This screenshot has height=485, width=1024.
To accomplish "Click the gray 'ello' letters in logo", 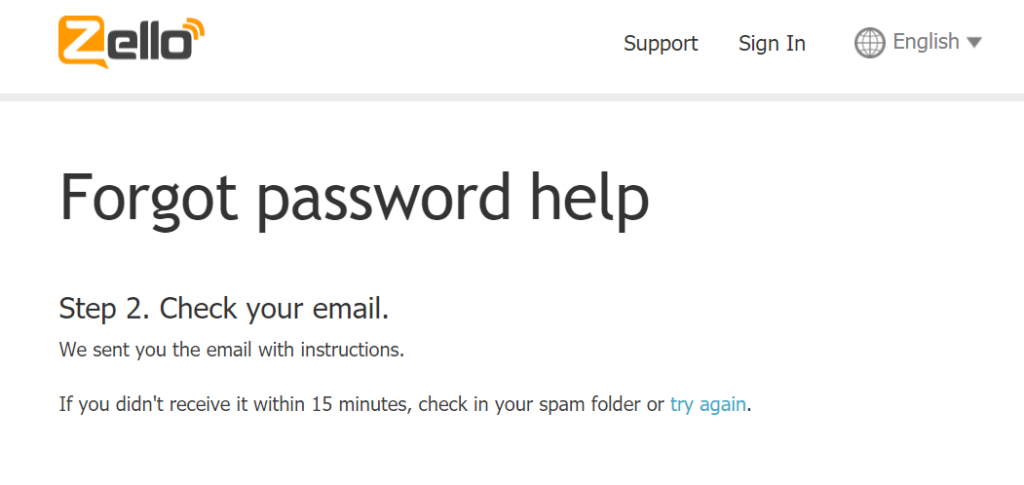I will tap(149, 44).
